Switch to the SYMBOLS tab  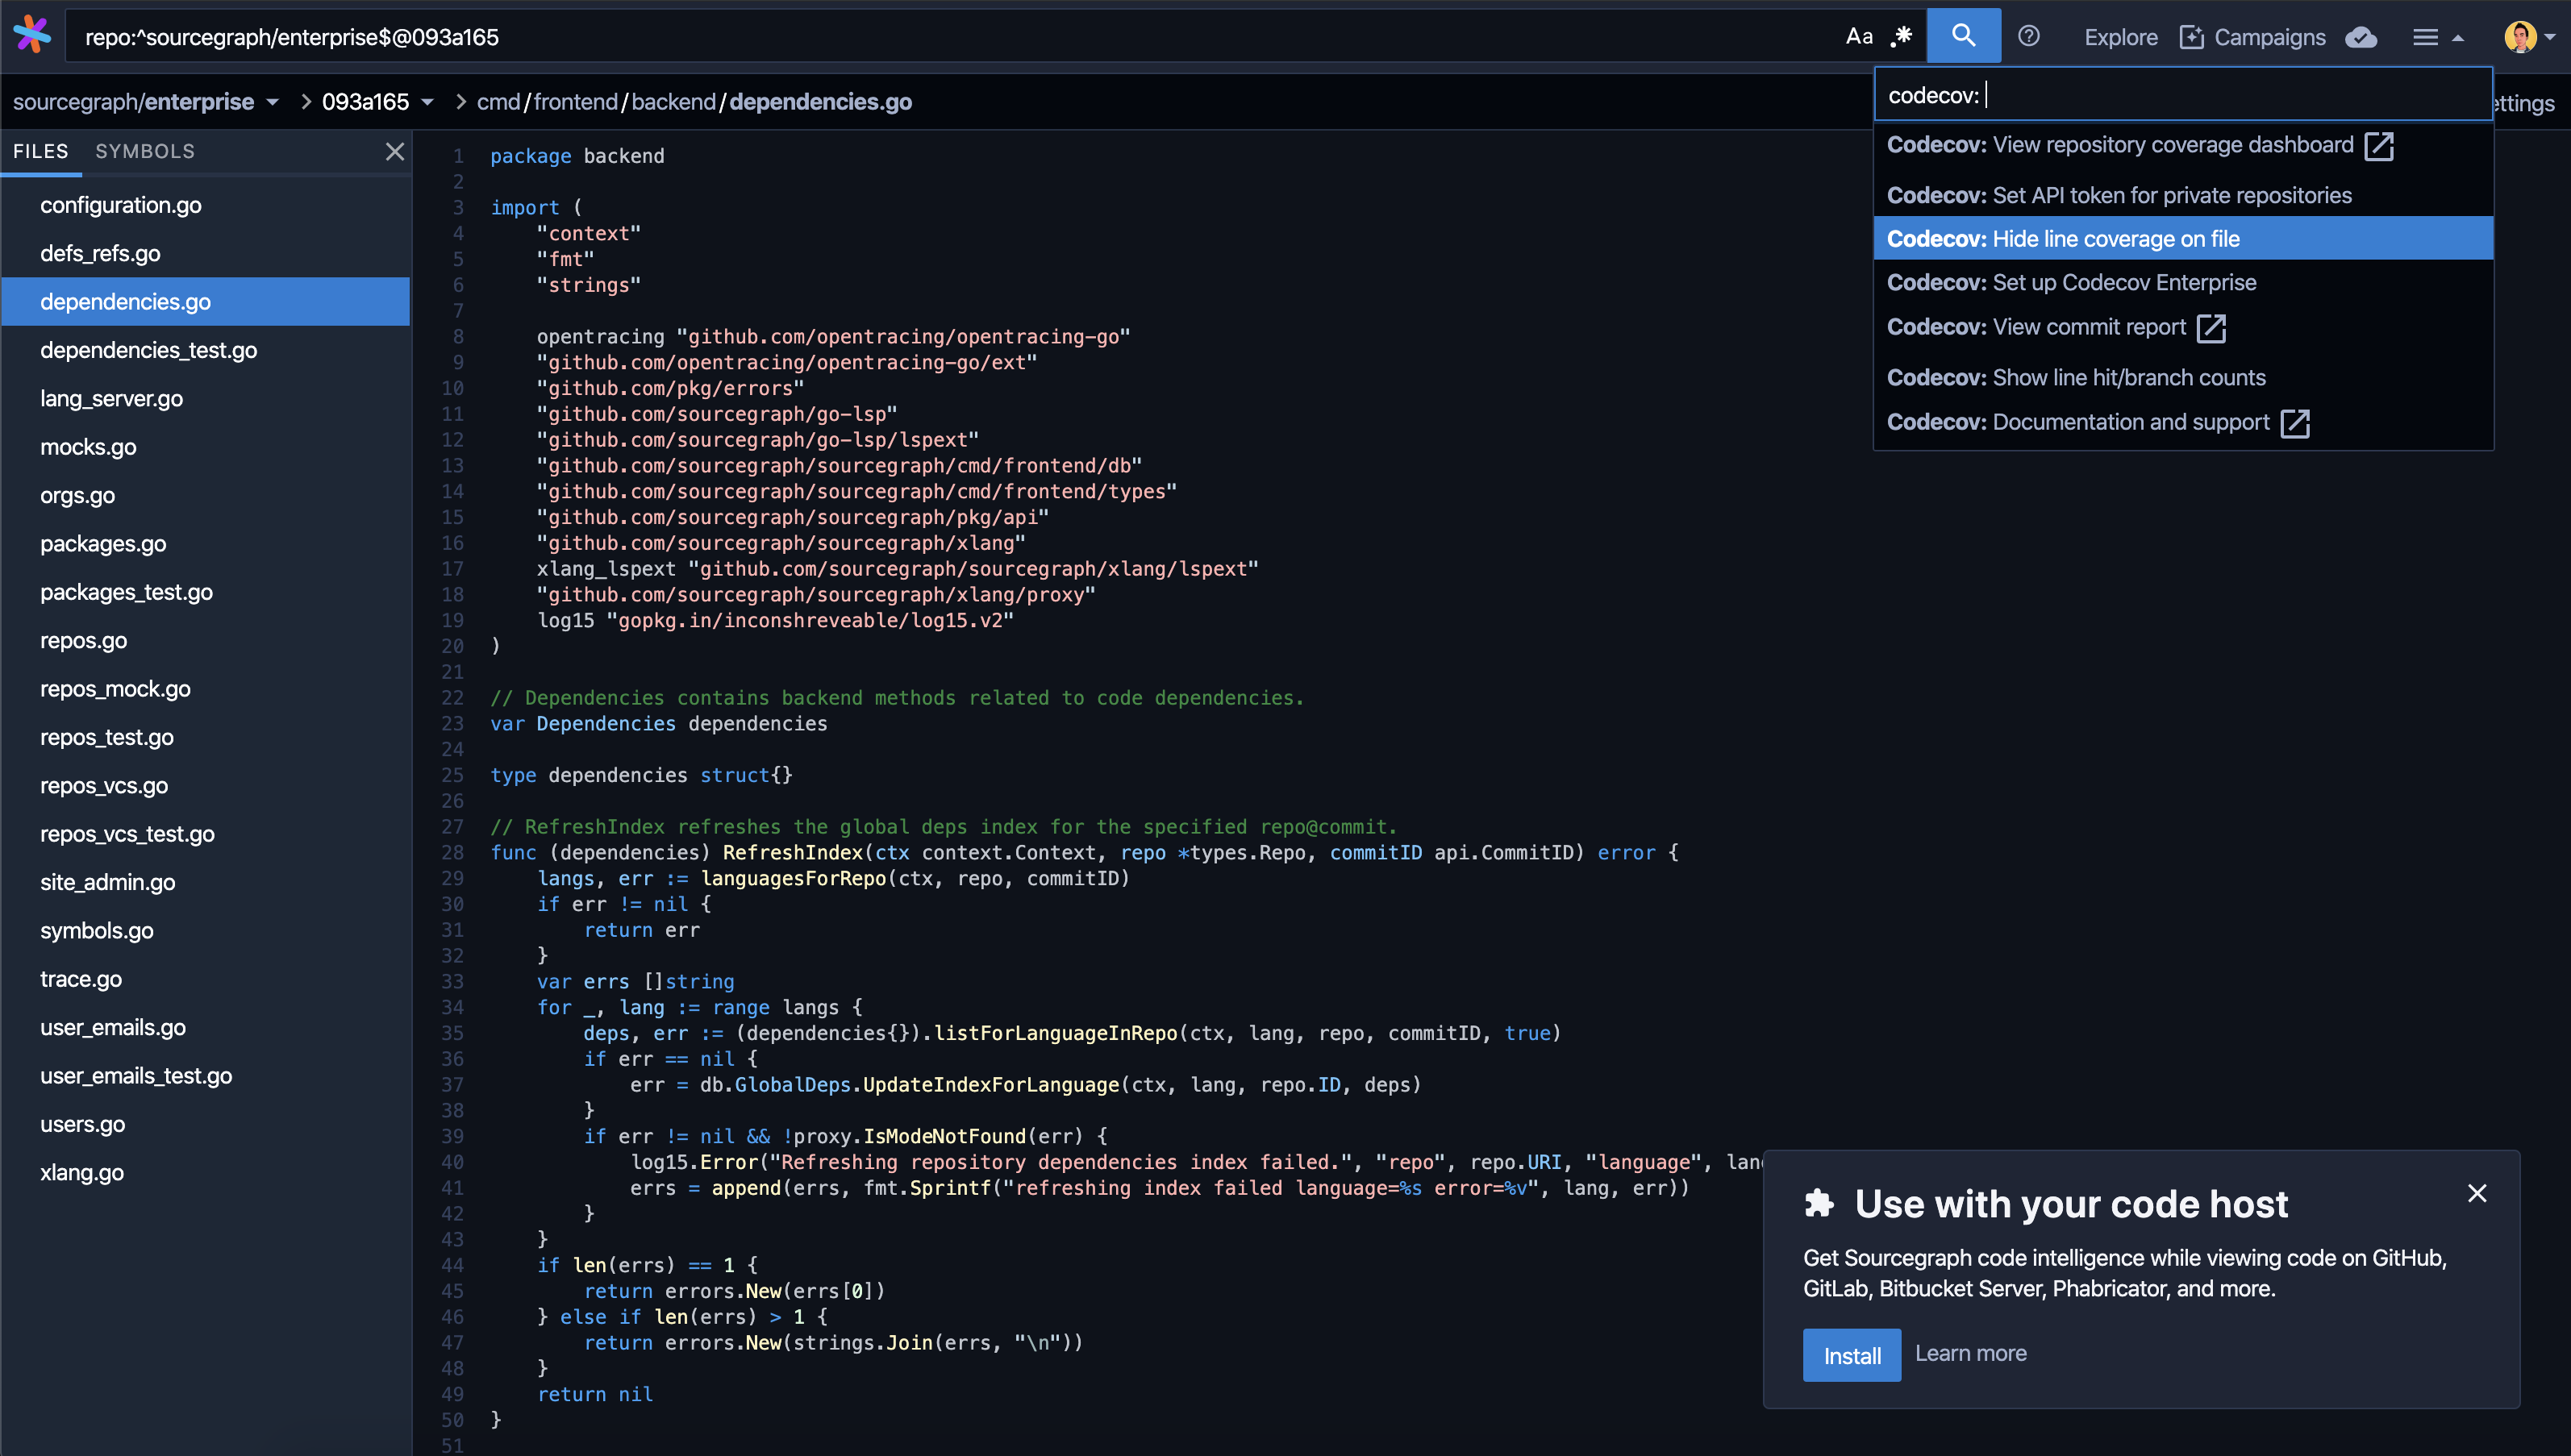pyautogui.click(x=145, y=151)
